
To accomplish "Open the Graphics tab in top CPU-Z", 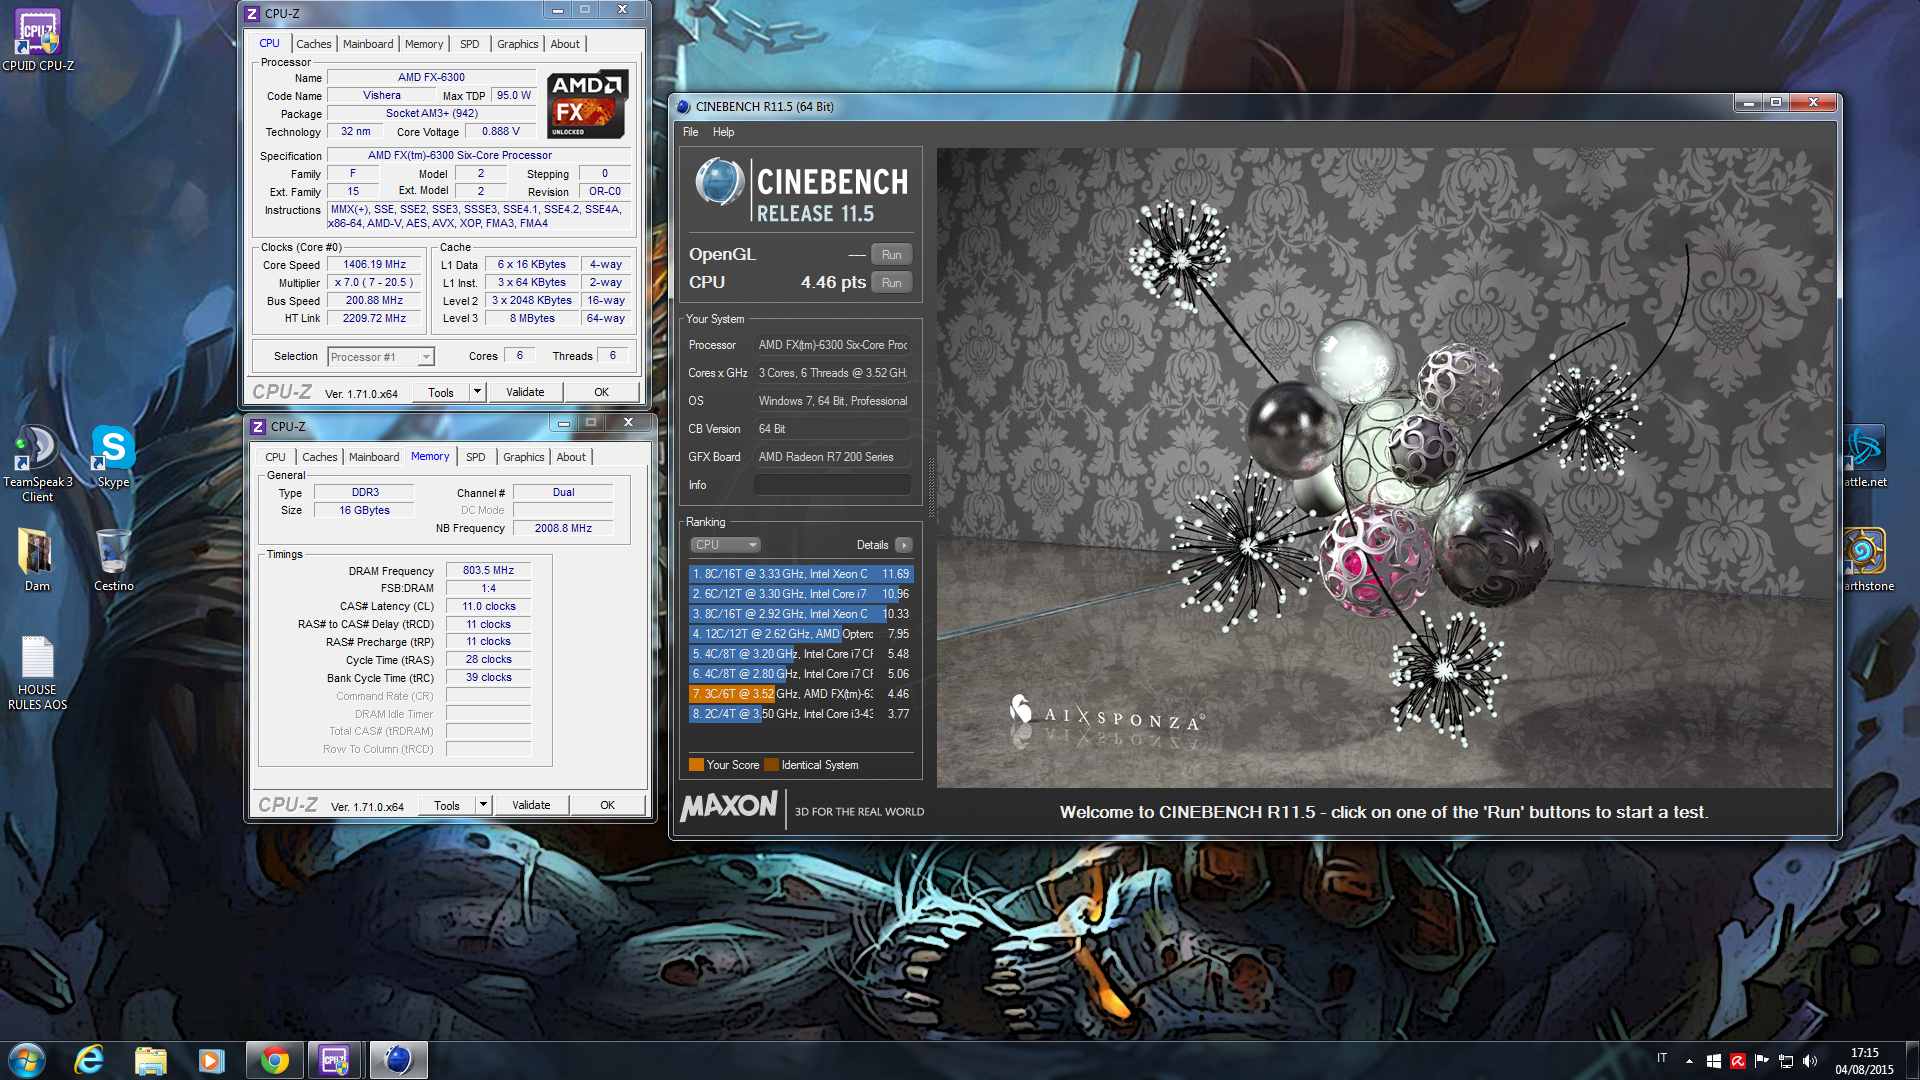I will (518, 44).
